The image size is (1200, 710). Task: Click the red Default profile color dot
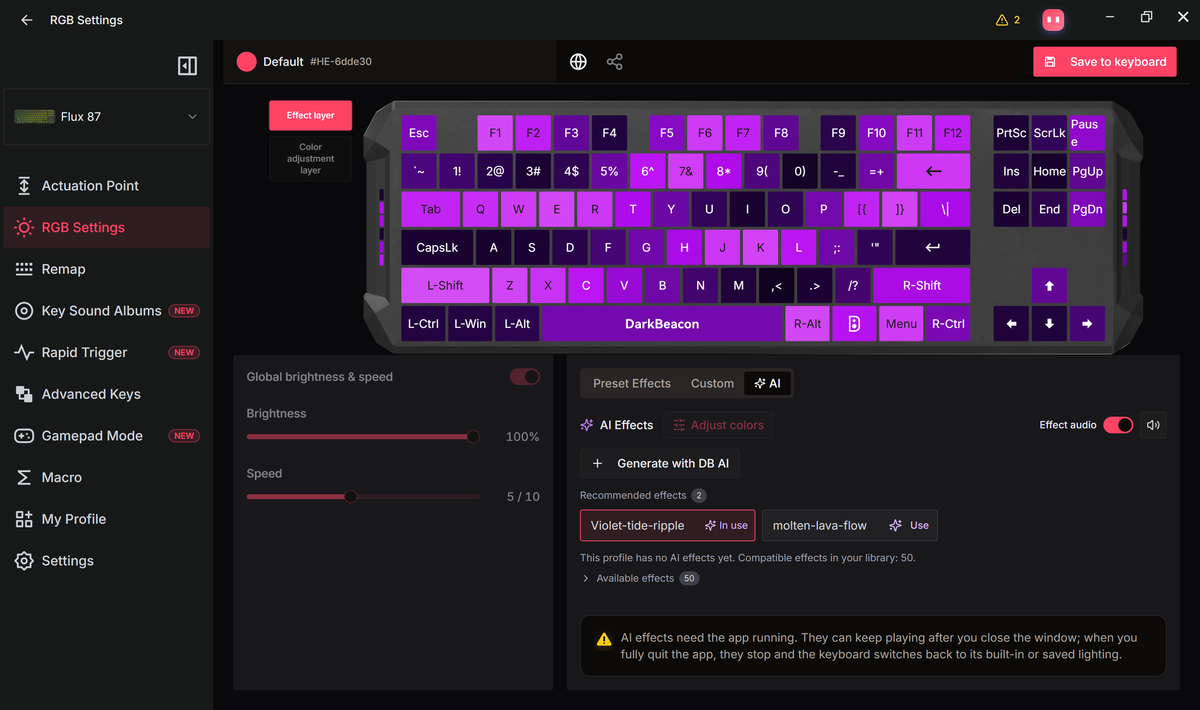pyautogui.click(x=246, y=62)
